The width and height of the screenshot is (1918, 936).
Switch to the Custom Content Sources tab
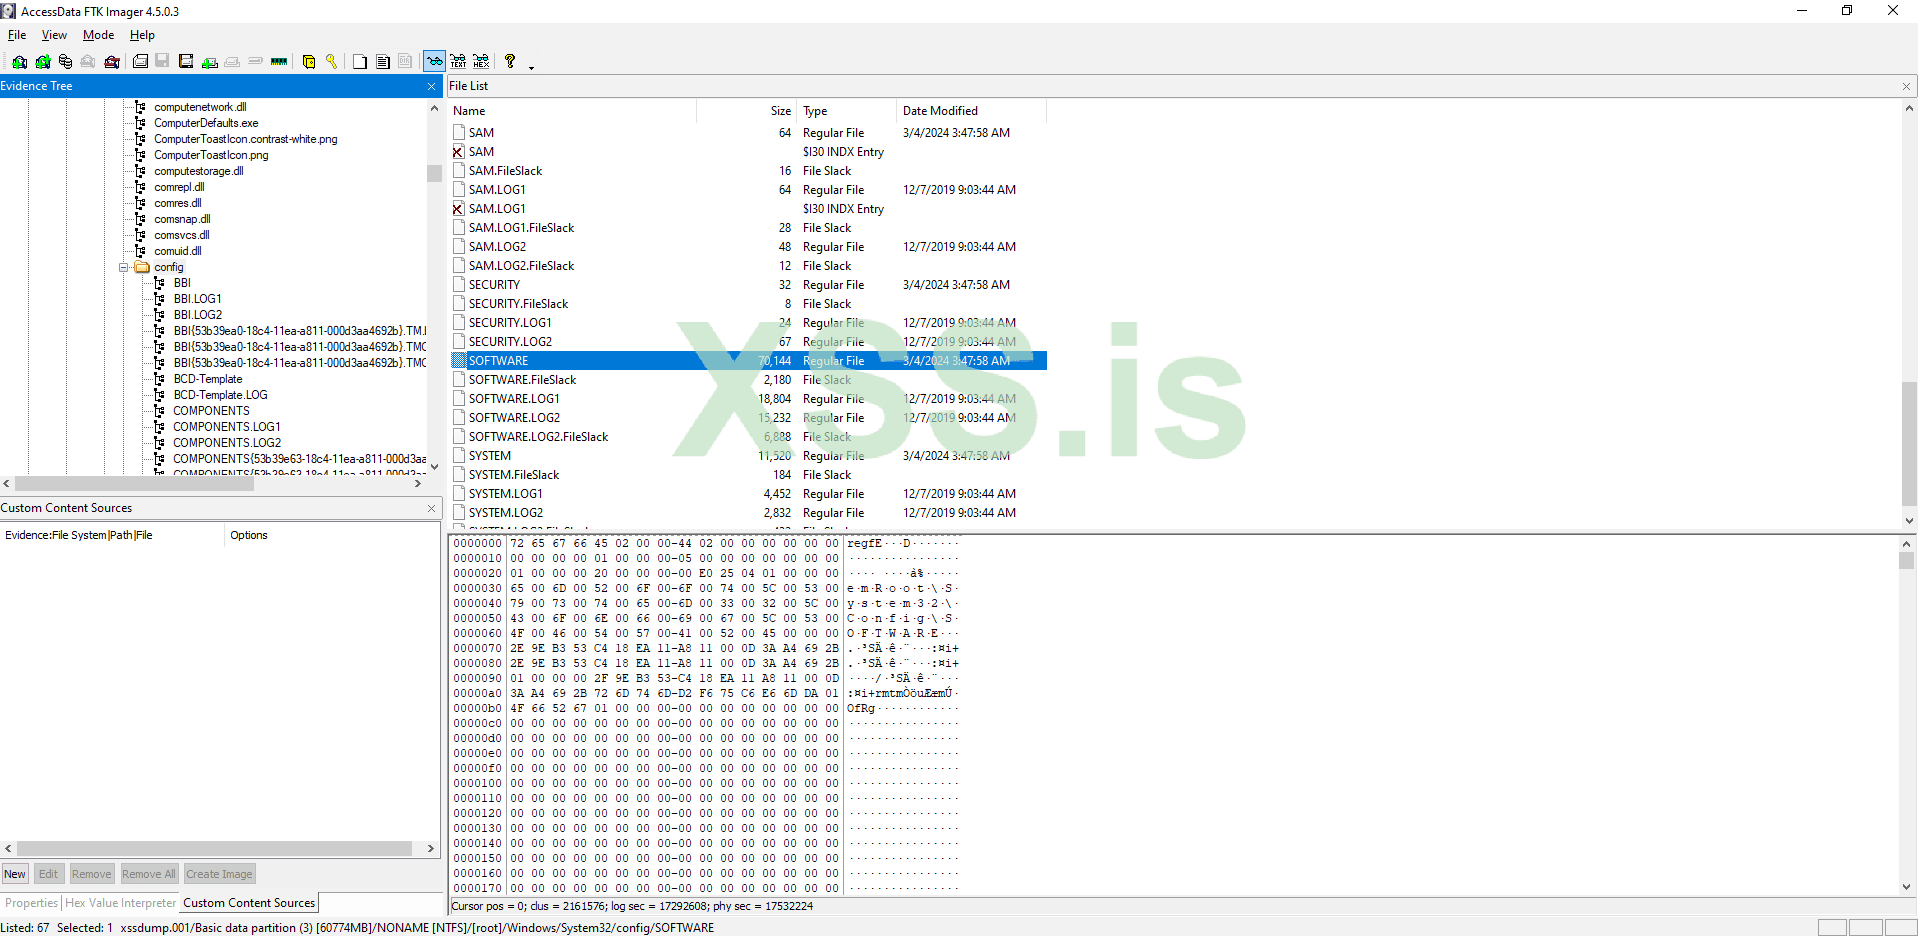(x=249, y=903)
